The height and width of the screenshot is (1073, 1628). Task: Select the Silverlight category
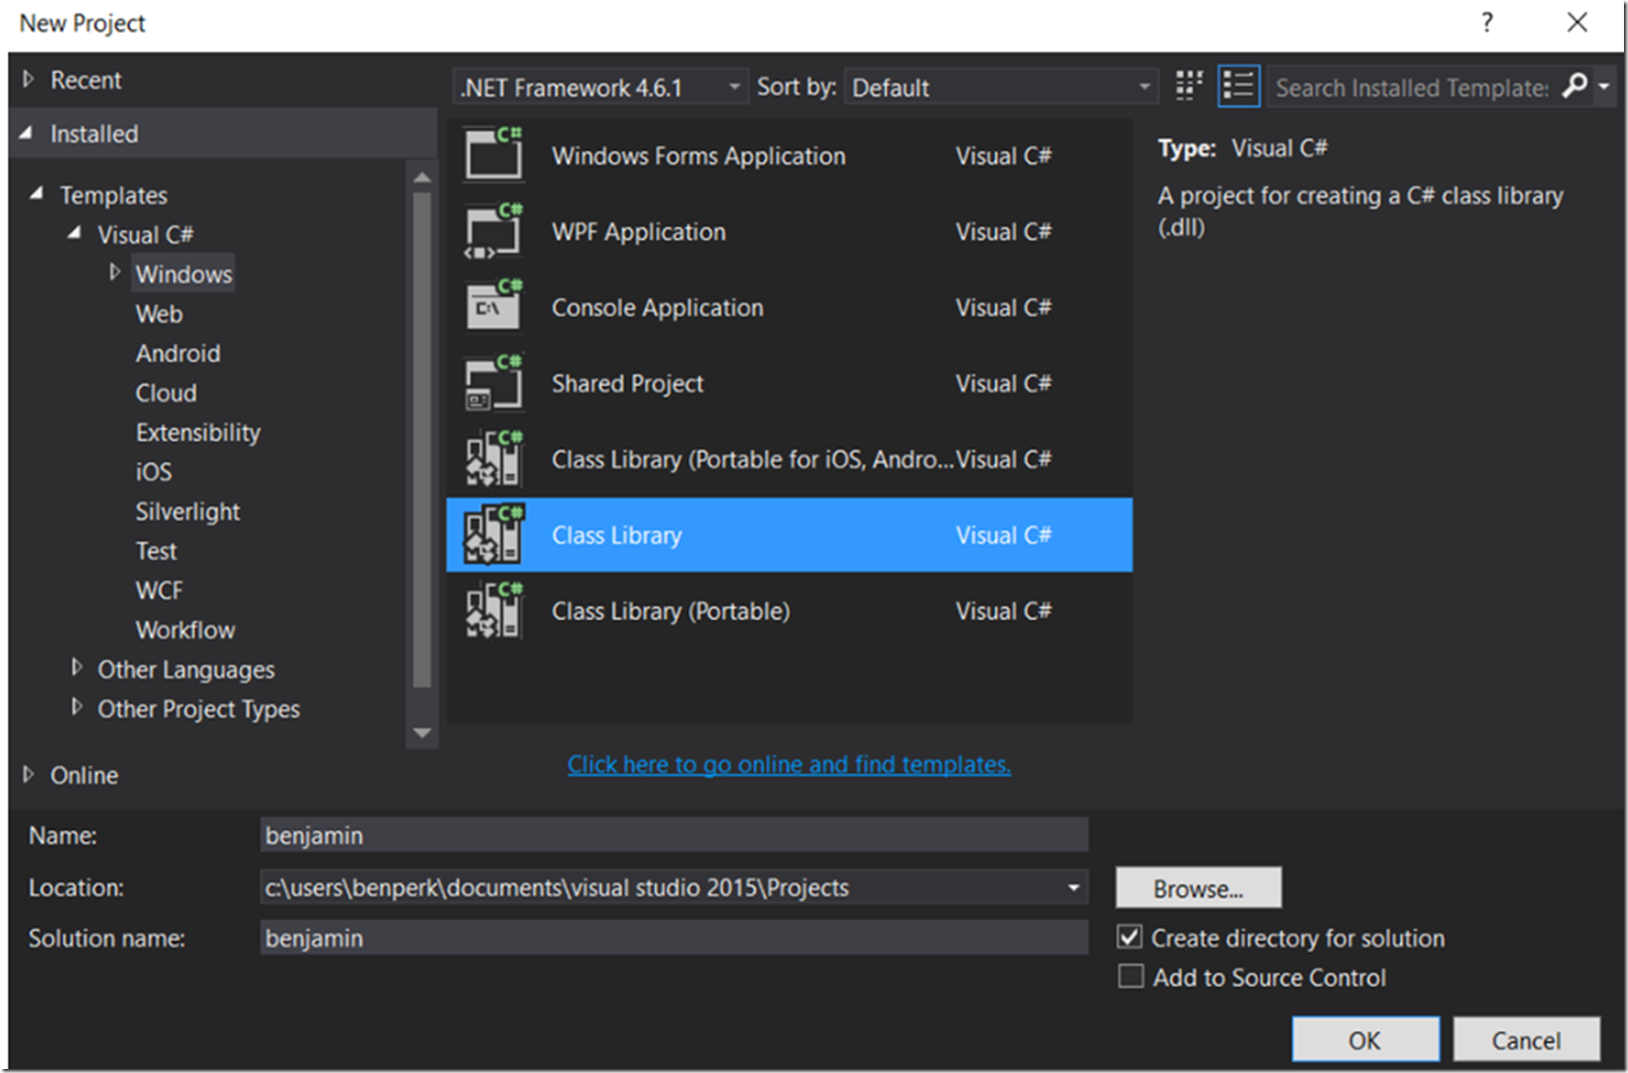[x=188, y=512]
